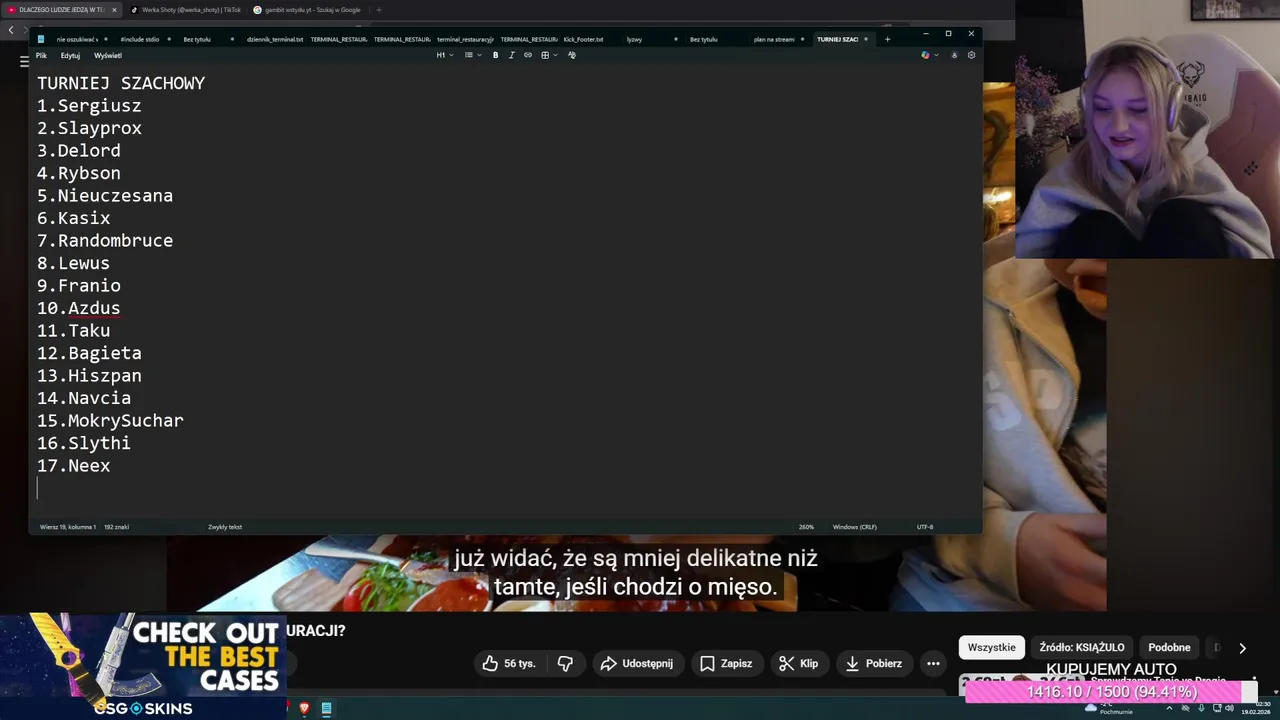Click the 260% zoom level in status bar
This screenshot has height=720, width=1280.
(x=806, y=527)
